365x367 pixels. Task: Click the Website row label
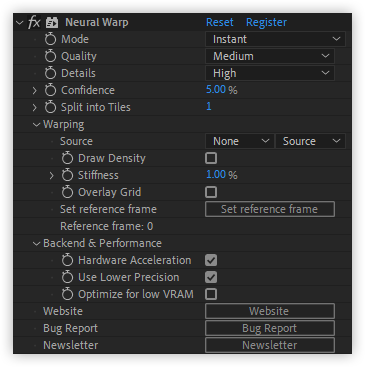63,311
